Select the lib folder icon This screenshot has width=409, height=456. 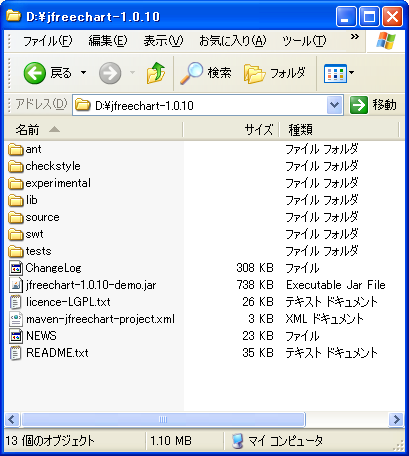pyautogui.click(x=15, y=200)
